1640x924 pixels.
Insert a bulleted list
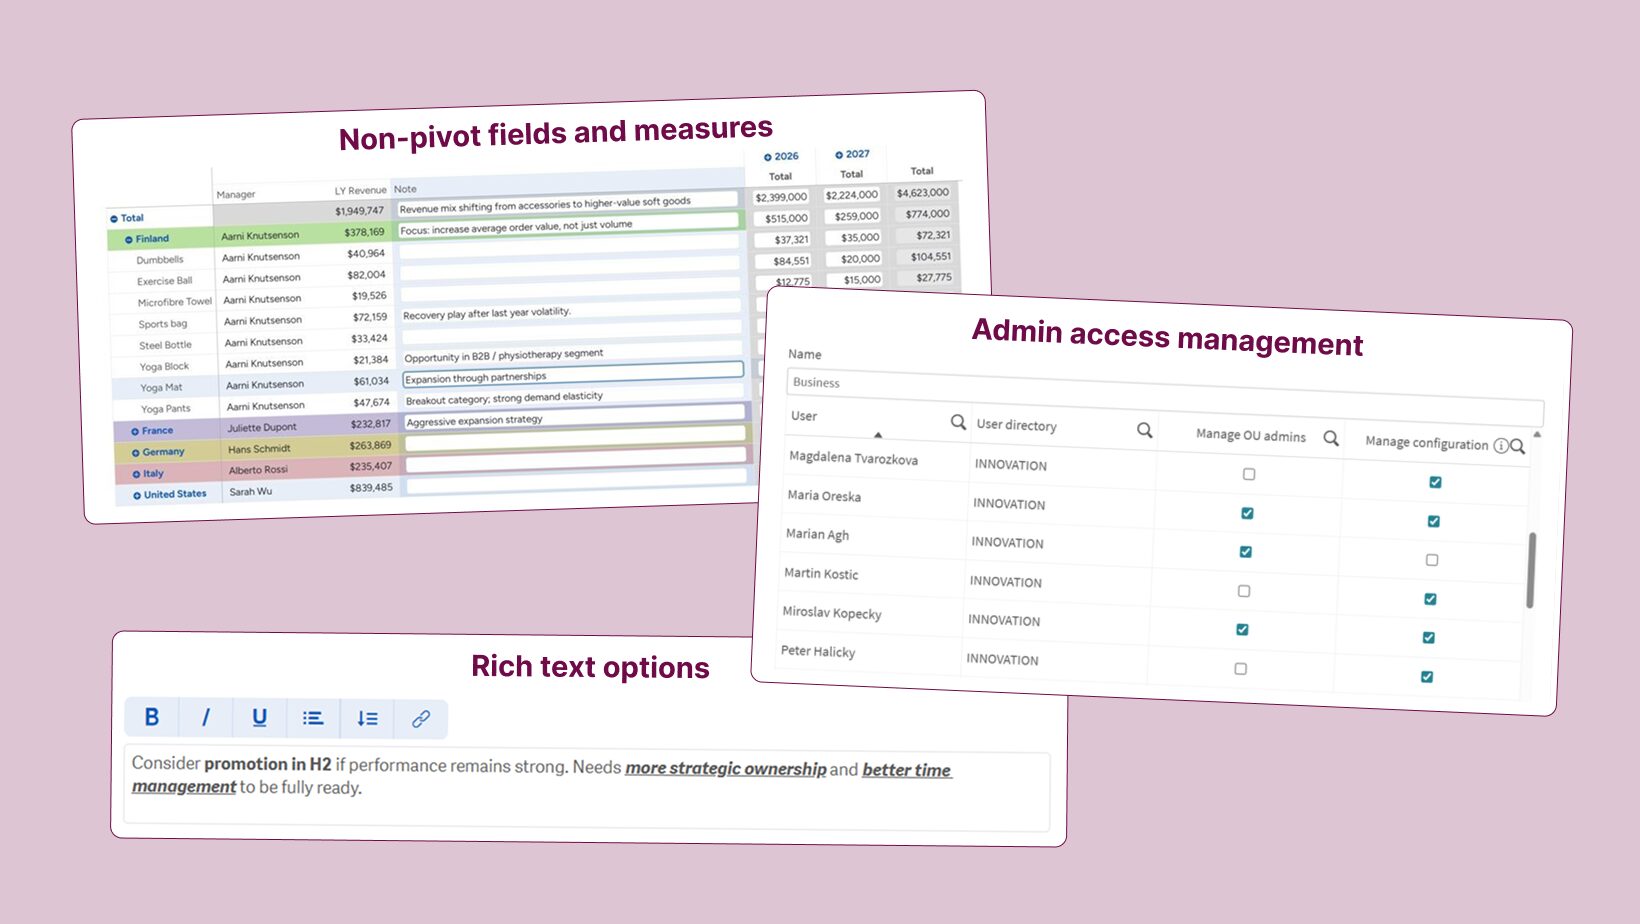pos(313,718)
